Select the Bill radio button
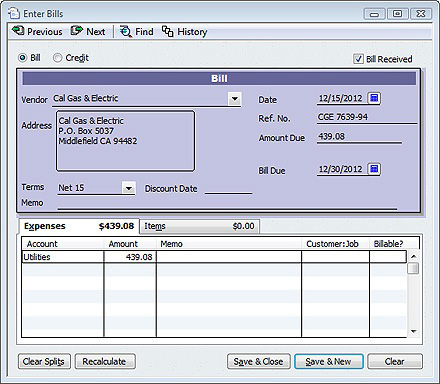The height and width of the screenshot is (384, 440). pyautogui.click(x=22, y=58)
